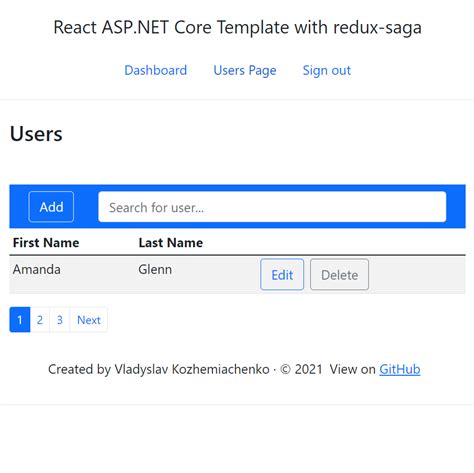Open the Dashboard navigation link
Viewport: 474px width, 473px height.
pyautogui.click(x=155, y=70)
